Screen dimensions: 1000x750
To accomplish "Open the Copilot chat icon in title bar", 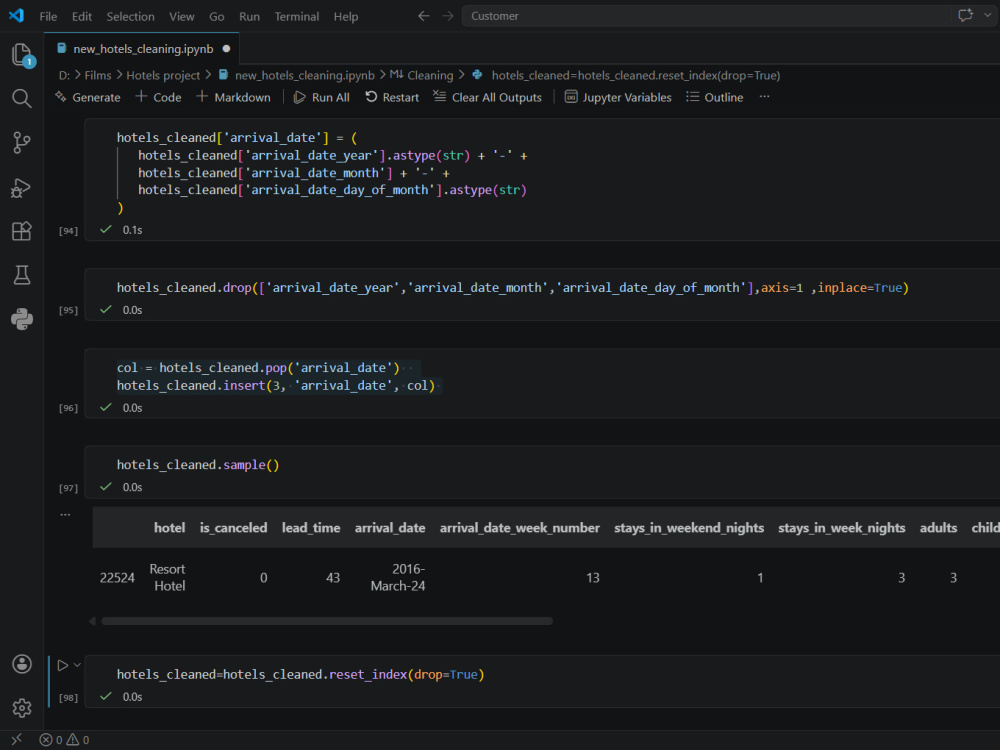I will coord(965,15).
